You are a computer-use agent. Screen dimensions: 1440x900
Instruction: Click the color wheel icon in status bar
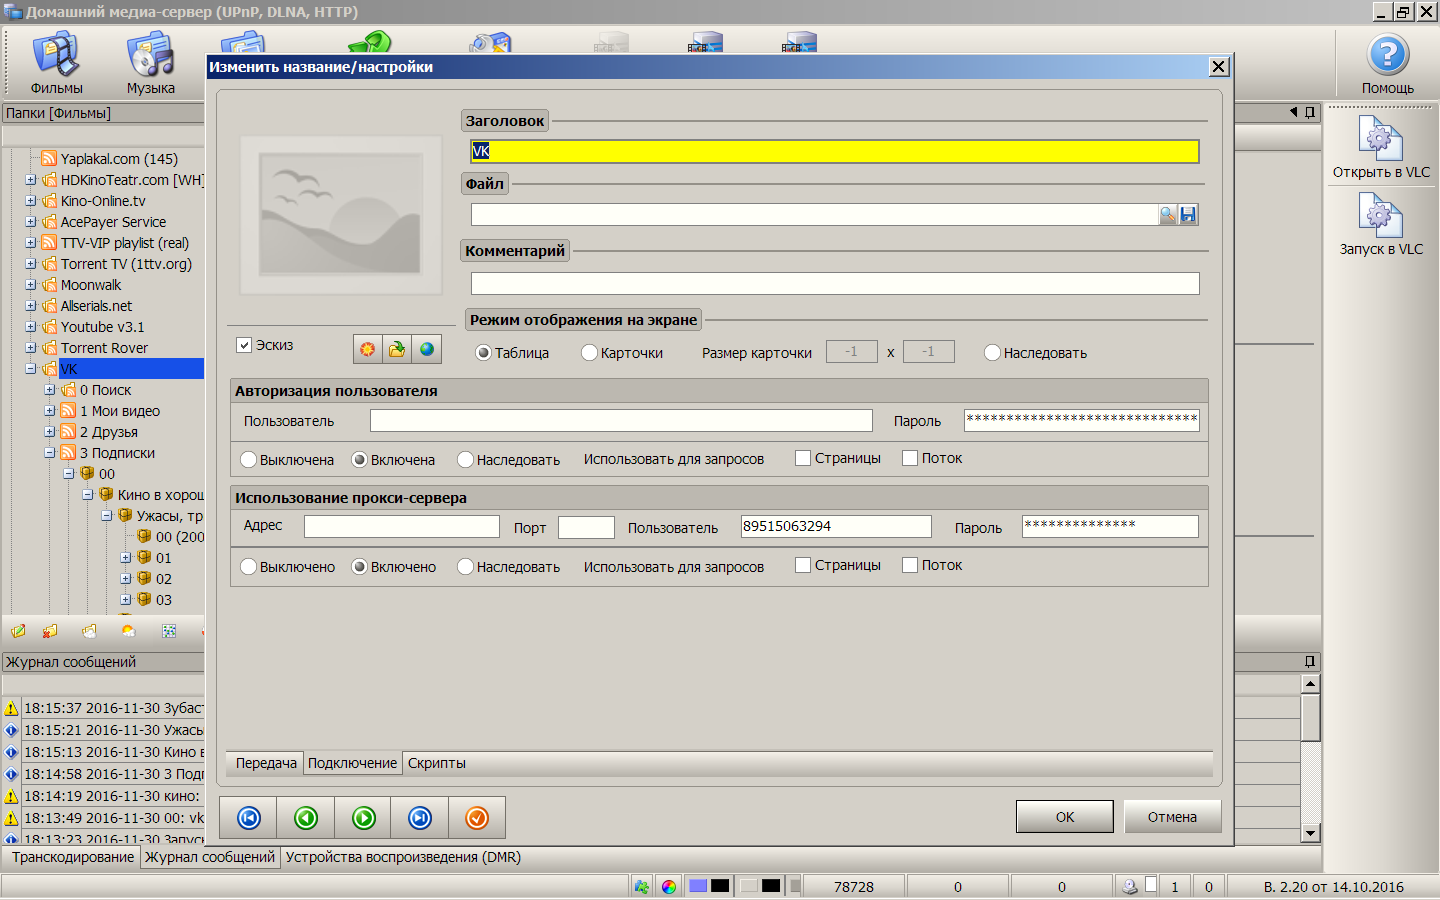(x=669, y=887)
